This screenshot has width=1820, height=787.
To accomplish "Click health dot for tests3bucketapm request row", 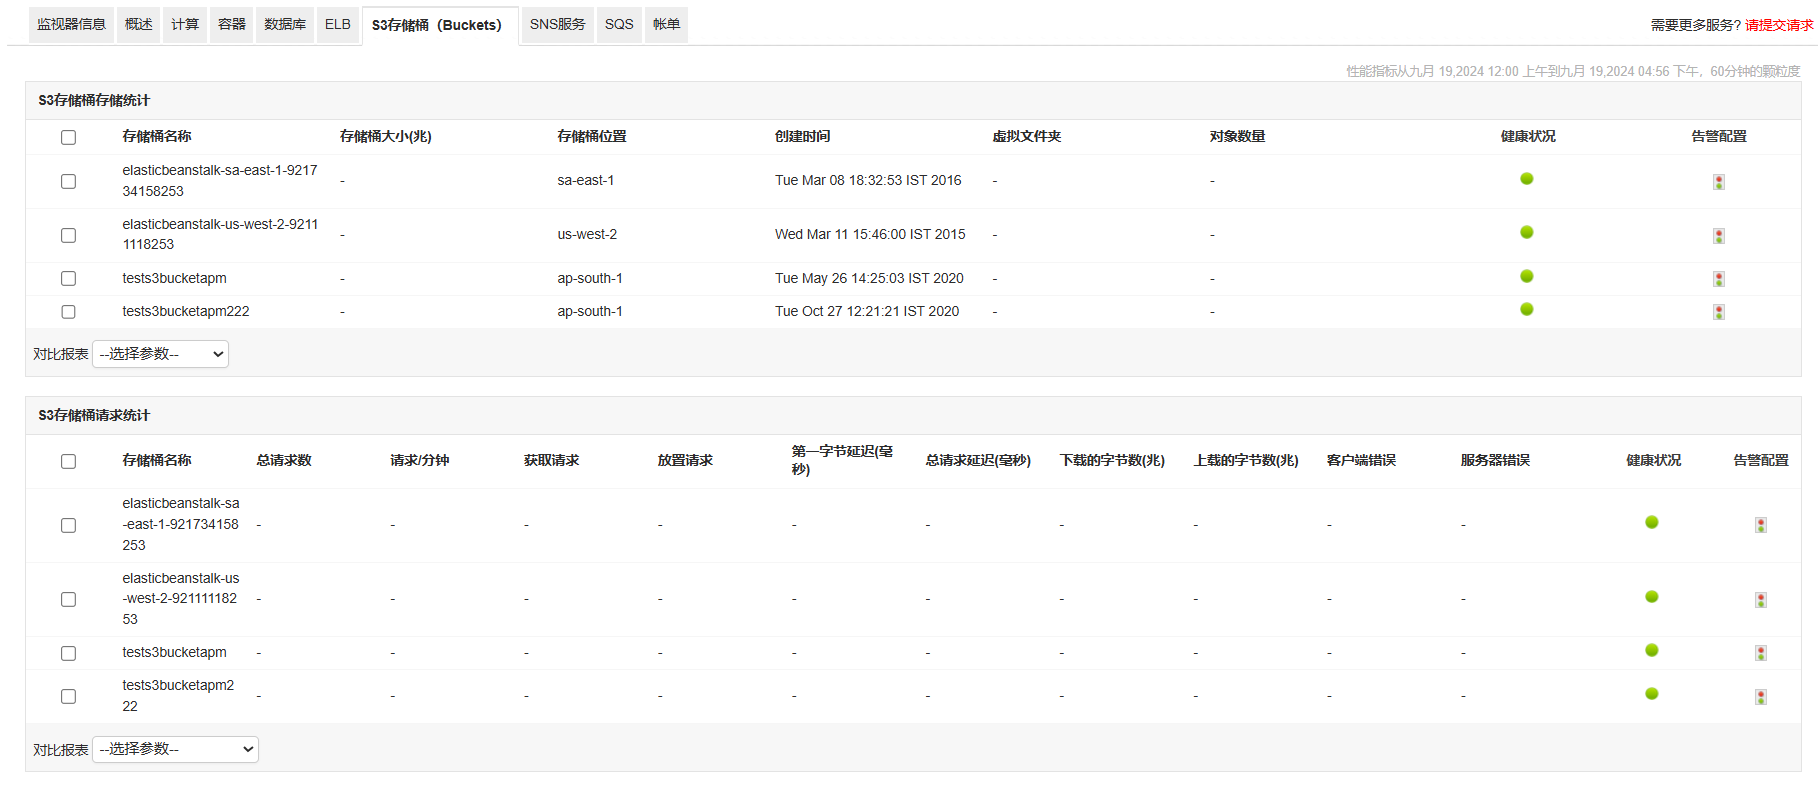I will pyautogui.click(x=1652, y=650).
